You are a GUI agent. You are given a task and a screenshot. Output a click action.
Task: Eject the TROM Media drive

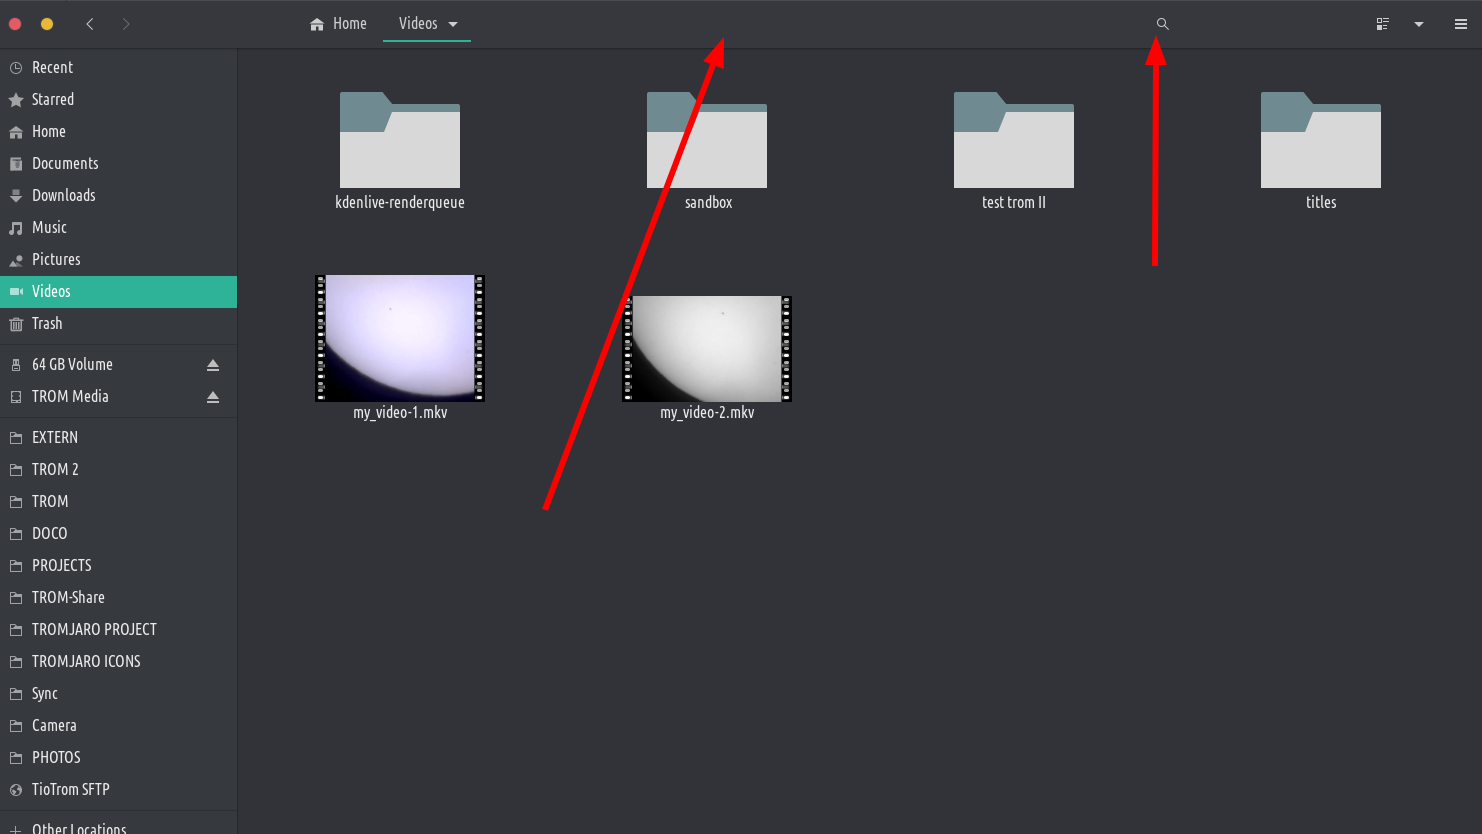[213, 396]
